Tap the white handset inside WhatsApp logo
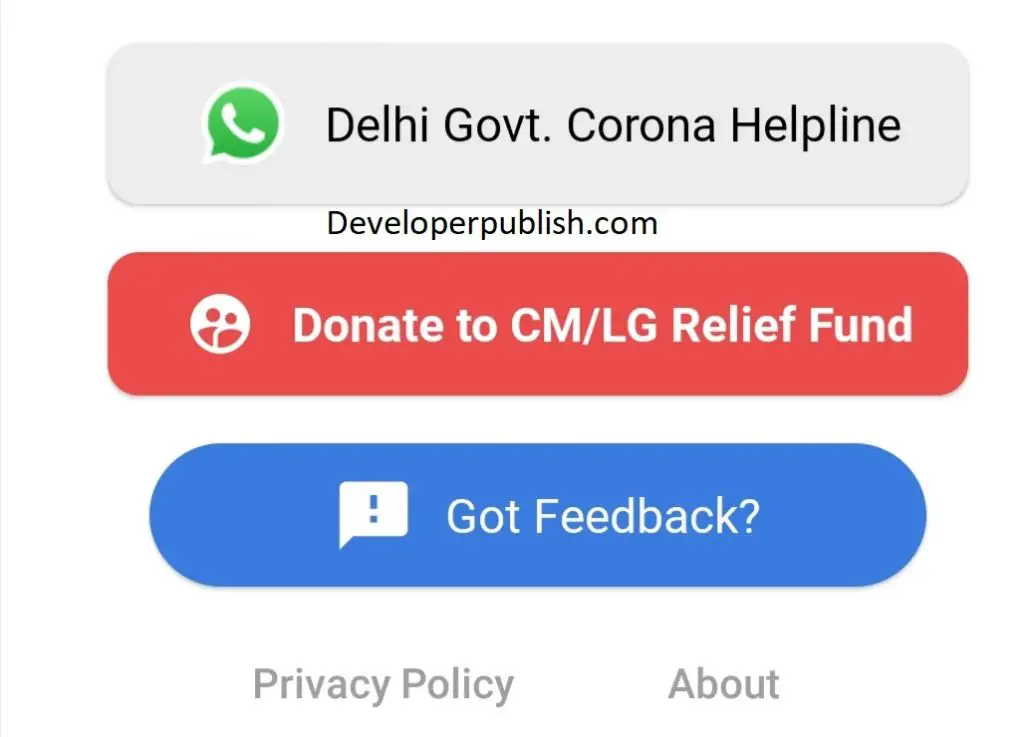Viewport: 1024px width, 737px height. (243, 123)
